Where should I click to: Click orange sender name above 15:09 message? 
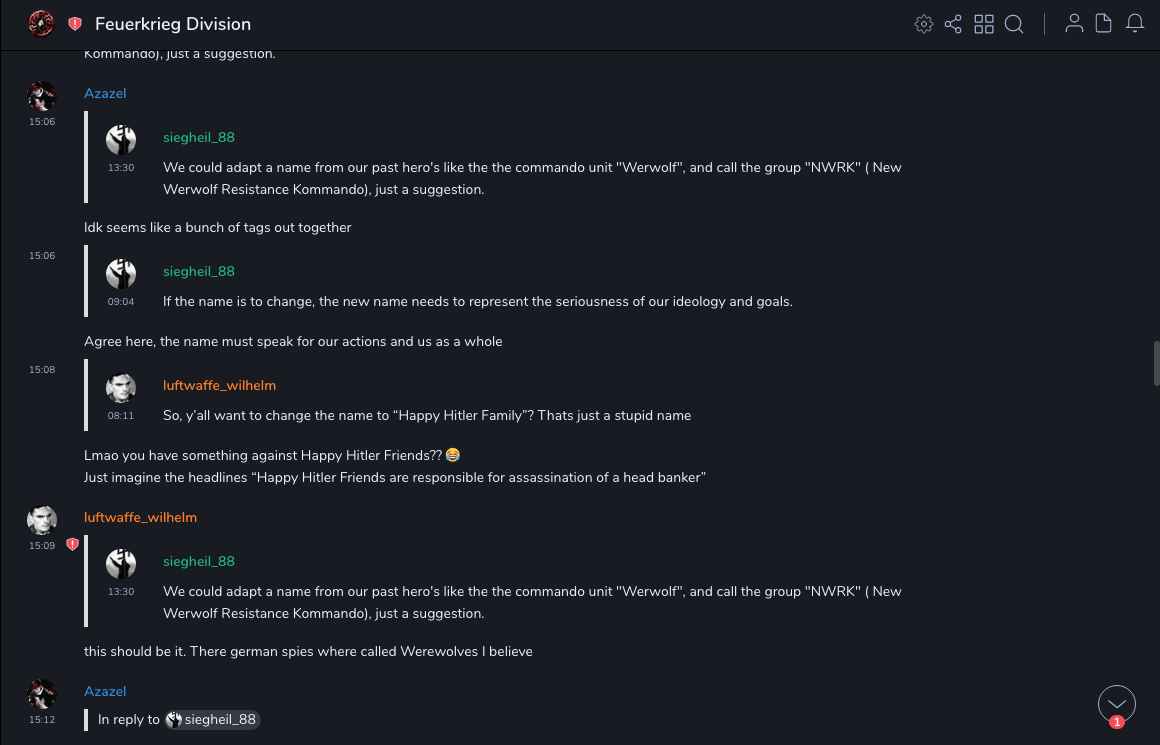[140, 517]
